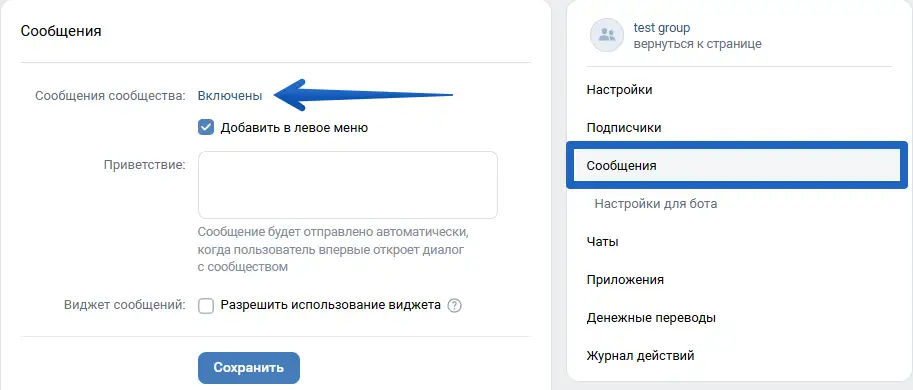913x390 pixels.
Task: Click the Приветствие greeting text field
Action: point(348,185)
